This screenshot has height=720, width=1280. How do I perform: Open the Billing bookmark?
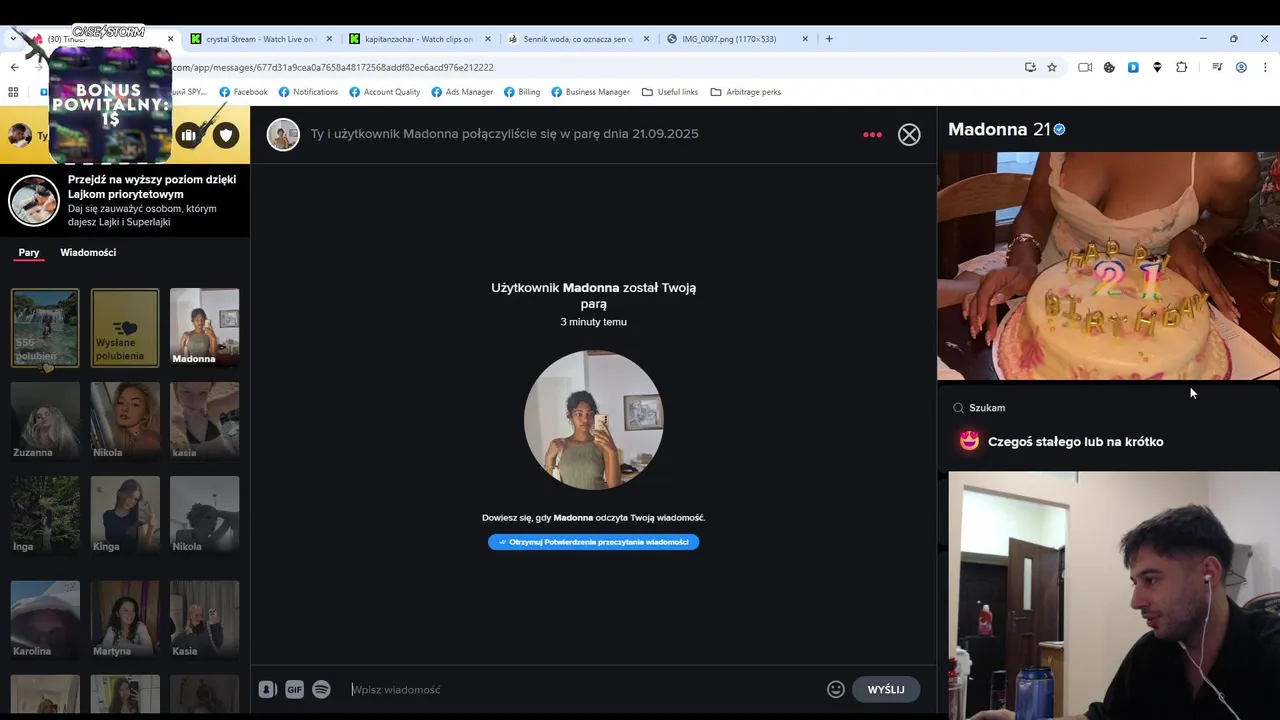point(522,92)
